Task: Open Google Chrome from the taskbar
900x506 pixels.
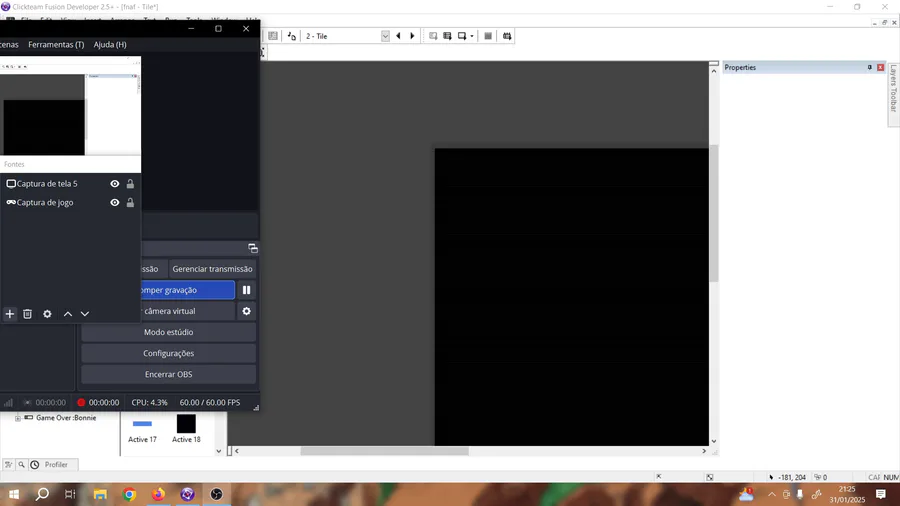Action: click(x=129, y=494)
